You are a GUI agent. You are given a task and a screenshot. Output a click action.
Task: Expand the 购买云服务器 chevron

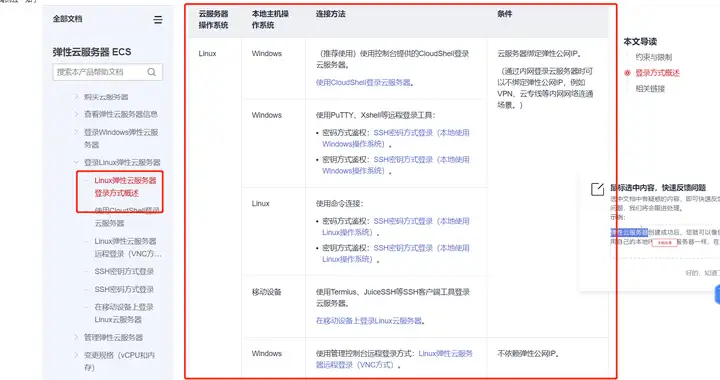(x=76, y=97)
